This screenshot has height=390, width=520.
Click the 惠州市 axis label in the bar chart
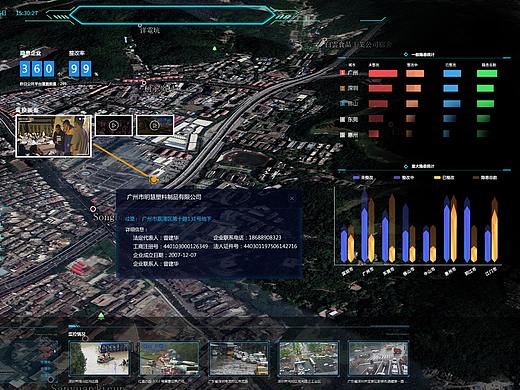pyautogui.click(x=450, y=272)
